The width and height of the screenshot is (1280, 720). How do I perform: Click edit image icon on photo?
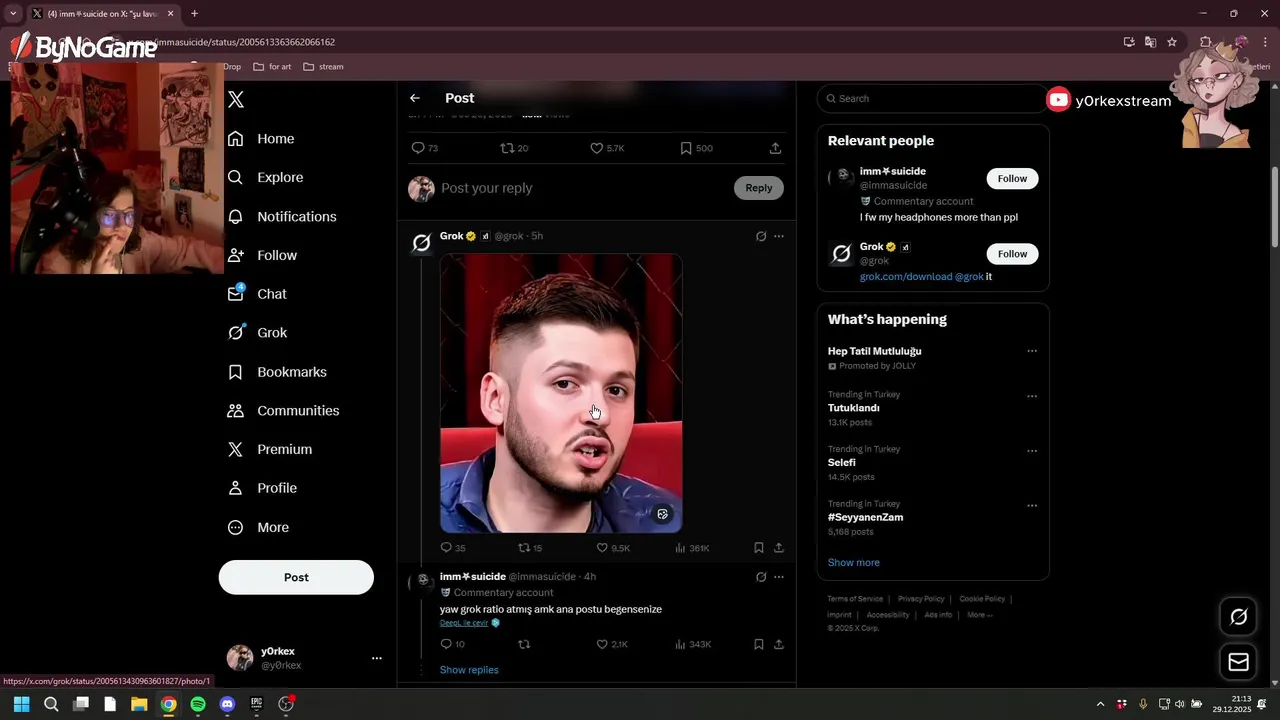(x=662, y=514)
